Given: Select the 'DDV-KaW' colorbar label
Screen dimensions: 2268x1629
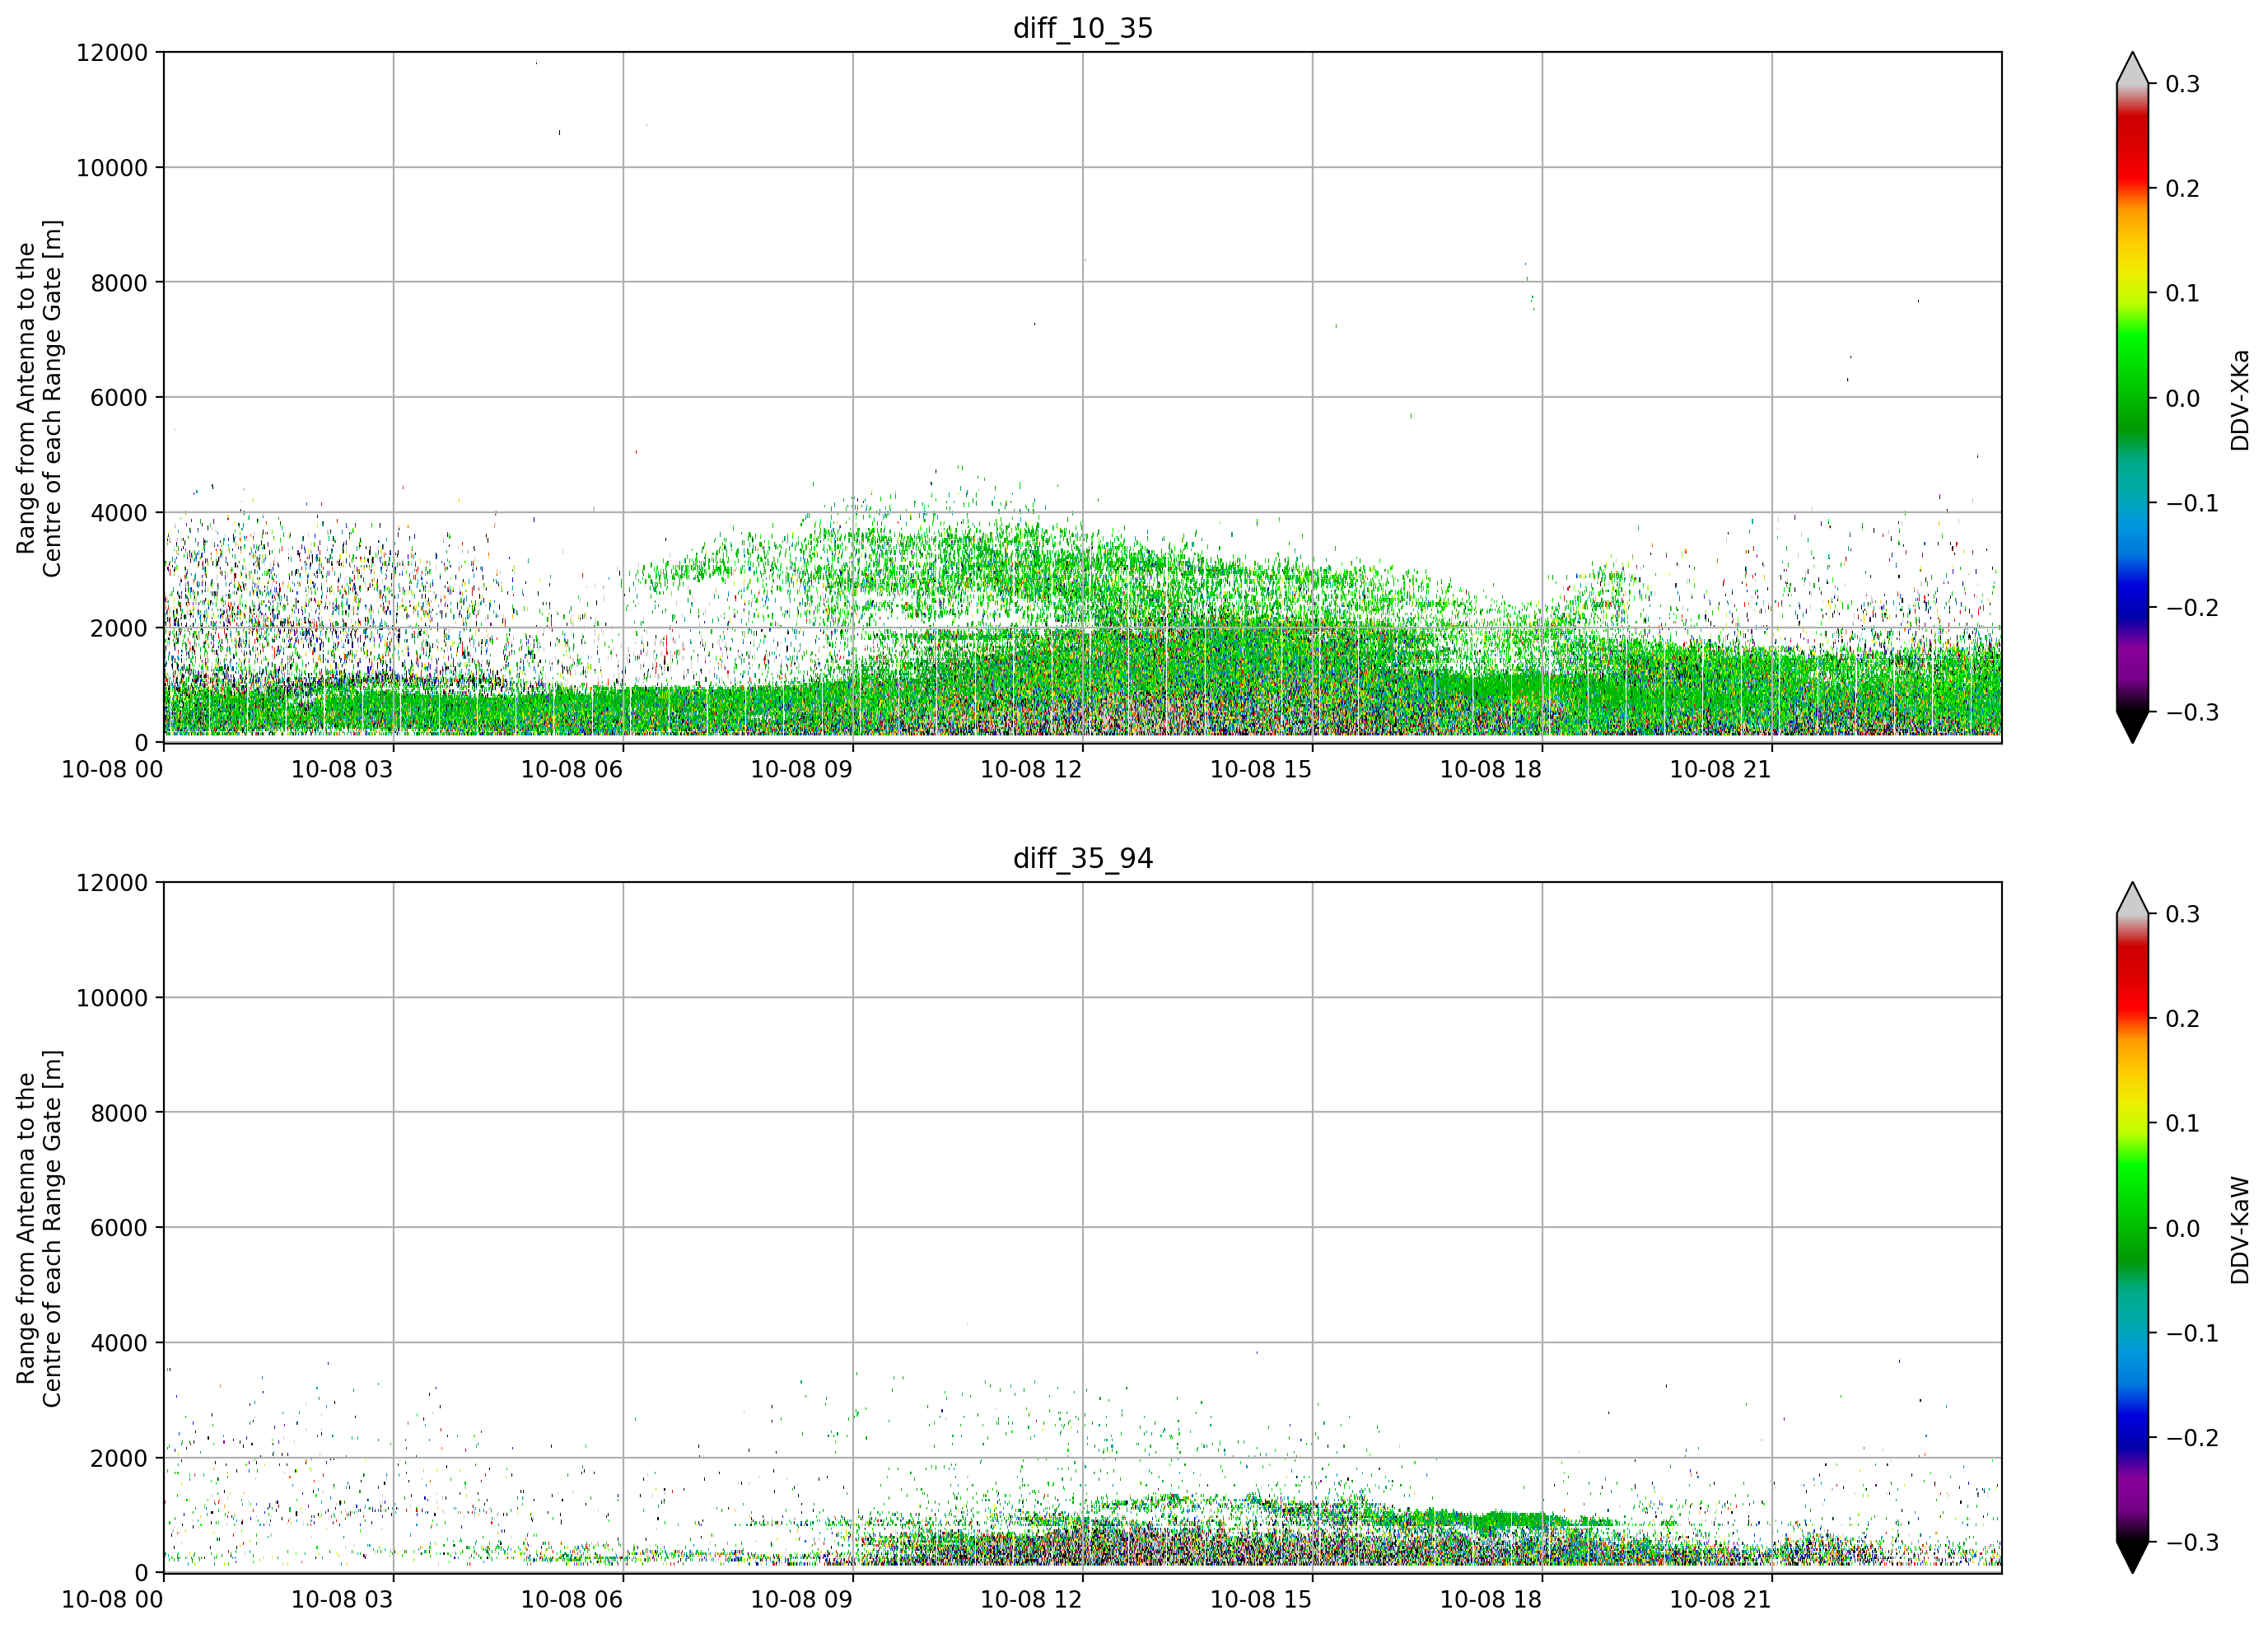Looking at the screenshot, I should (x=2239, y=1230).
